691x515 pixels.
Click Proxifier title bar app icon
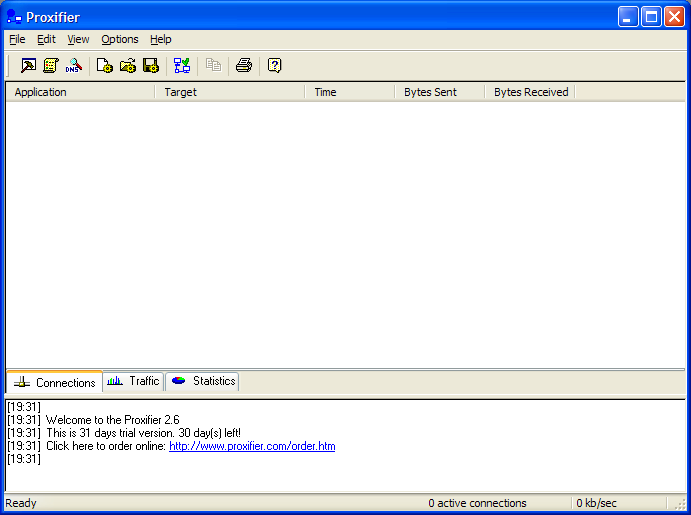pos(14,17)
